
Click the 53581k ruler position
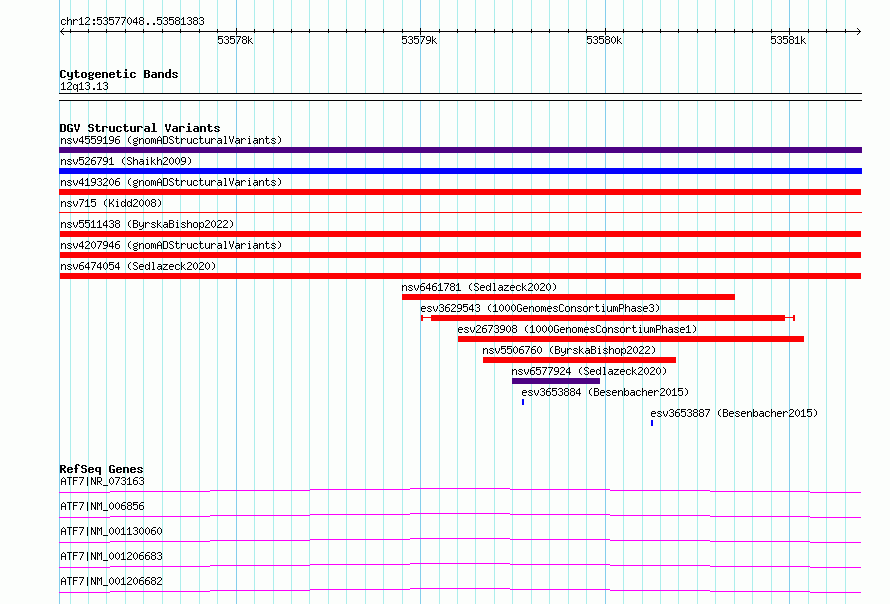[788, 40]
